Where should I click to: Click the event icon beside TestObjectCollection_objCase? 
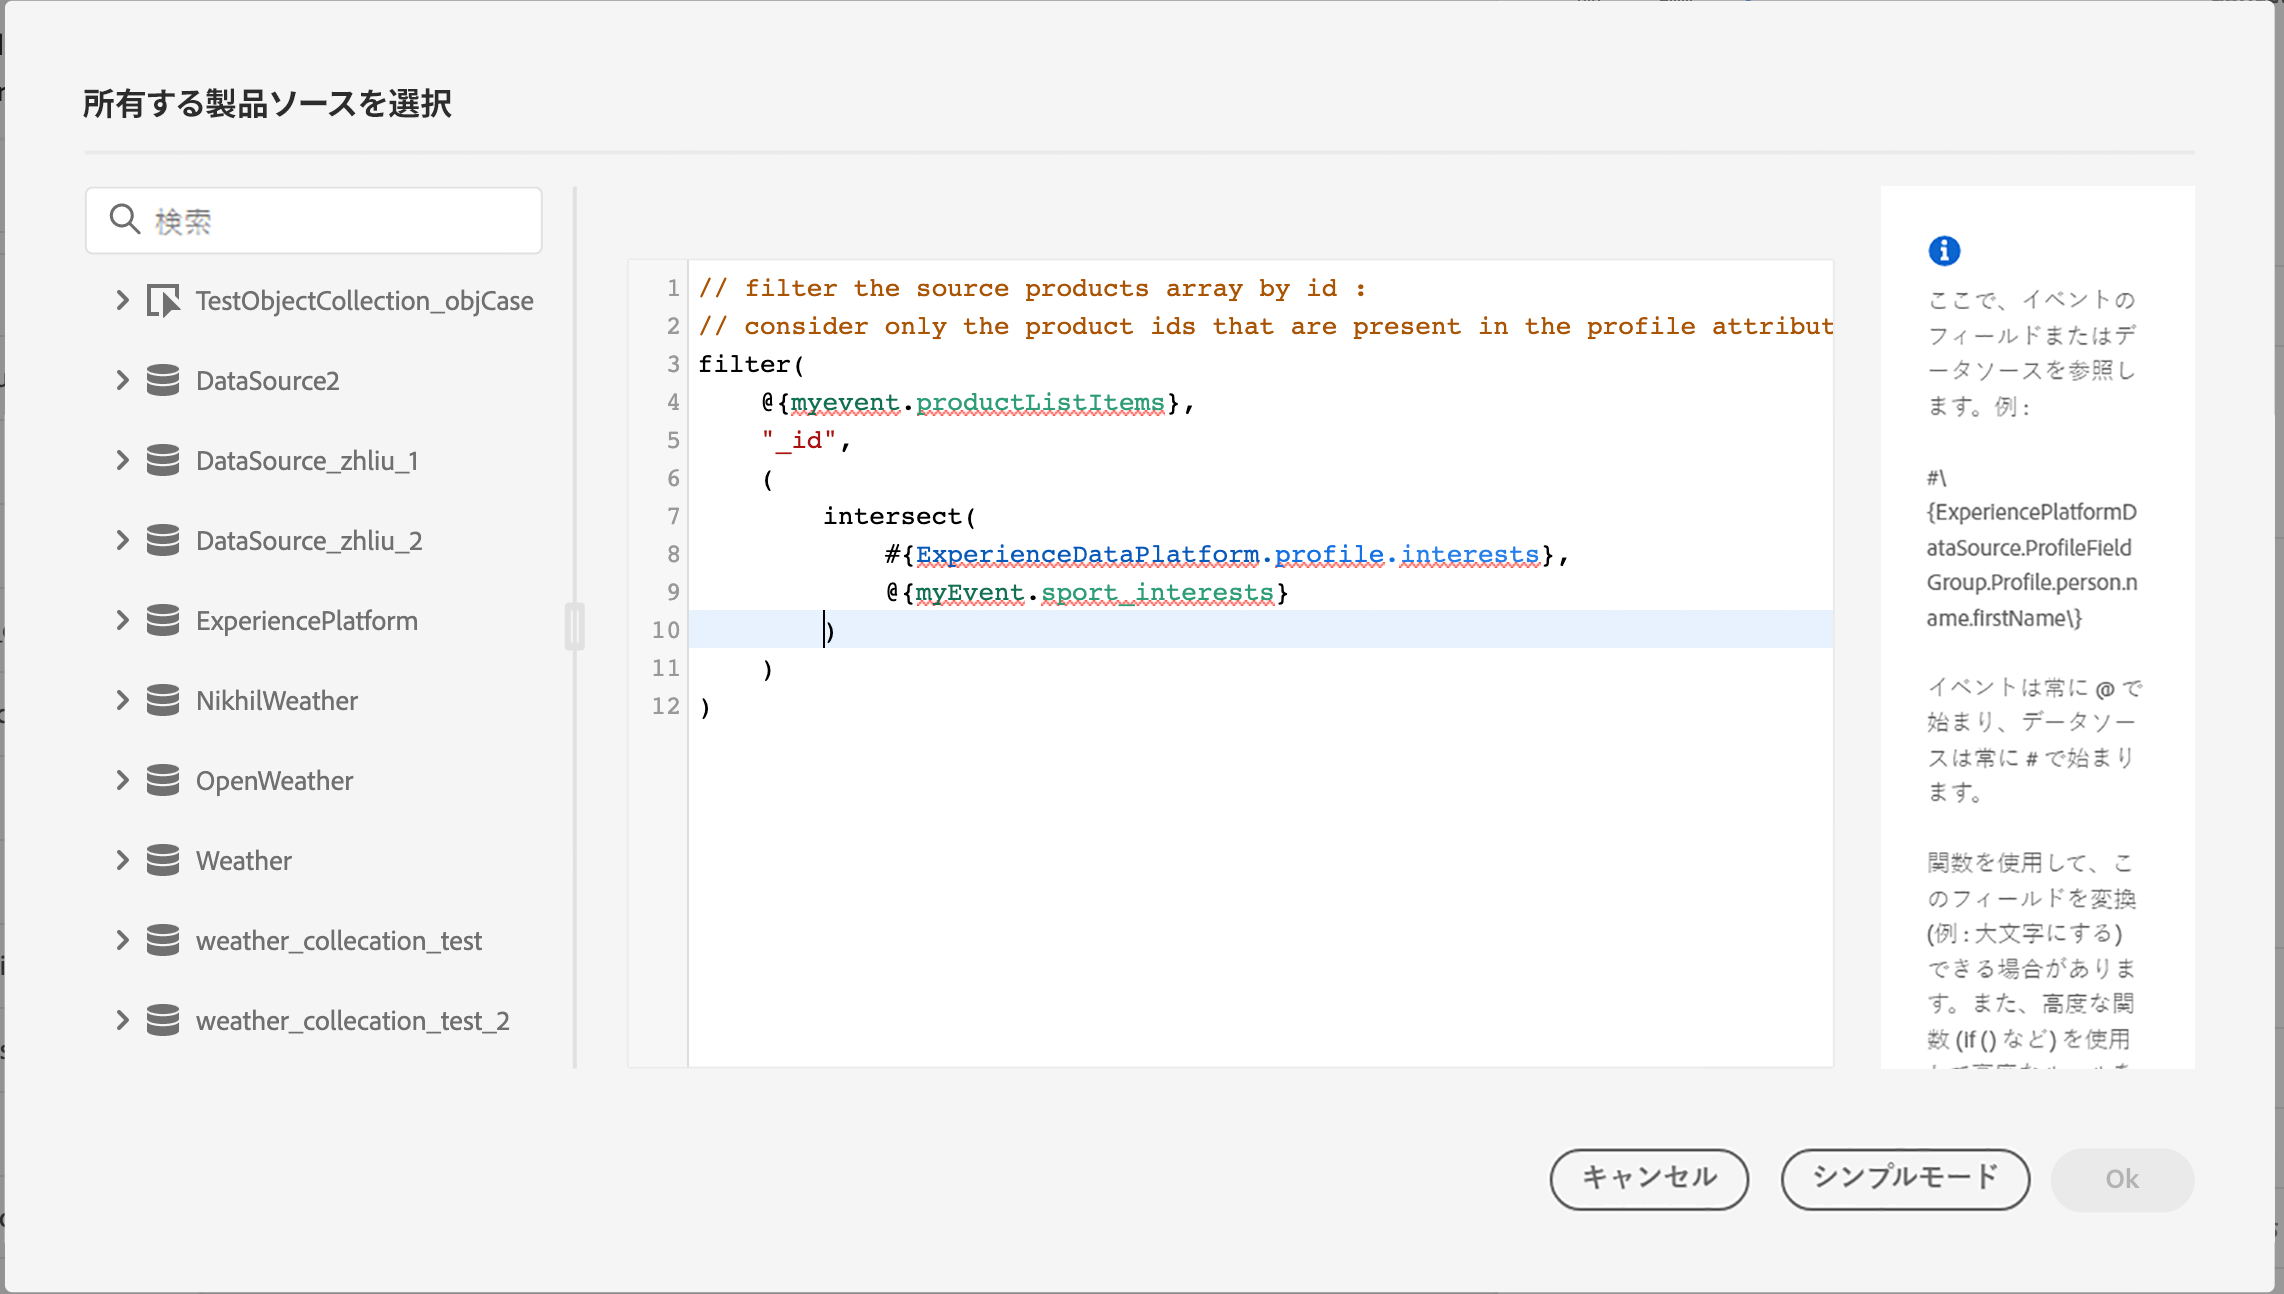[x=163, y=301]
